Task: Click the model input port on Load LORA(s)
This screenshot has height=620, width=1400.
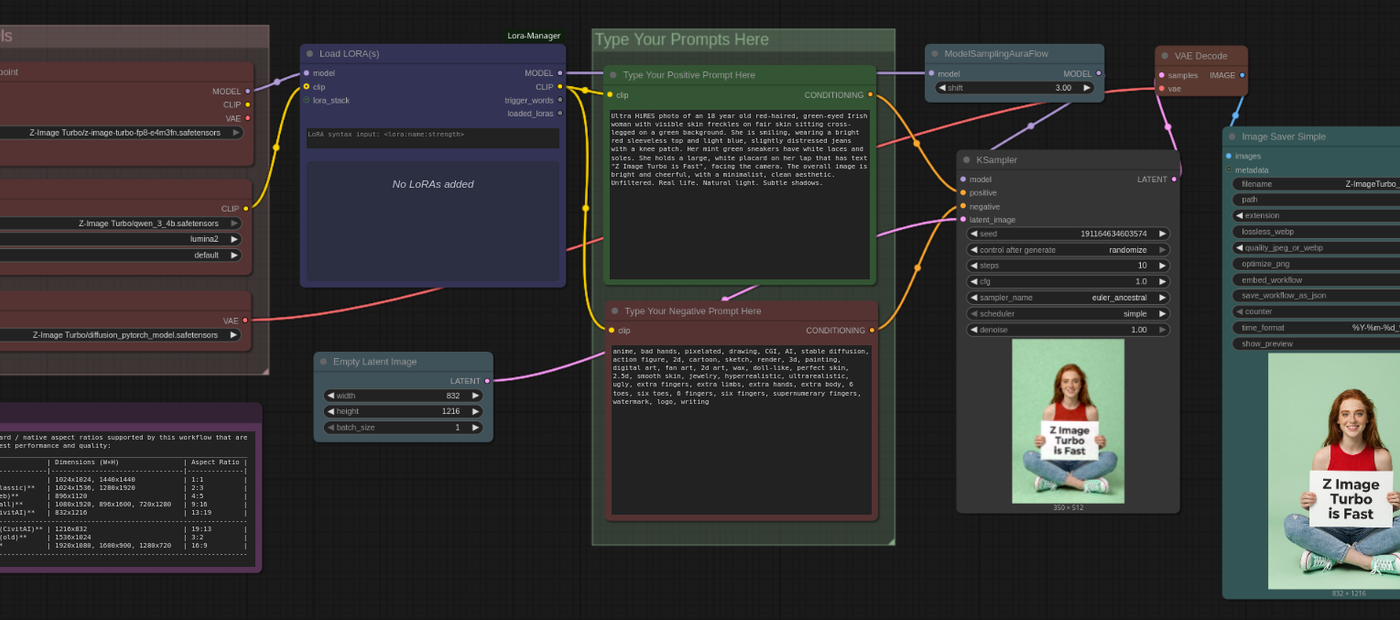Action: 307,73
